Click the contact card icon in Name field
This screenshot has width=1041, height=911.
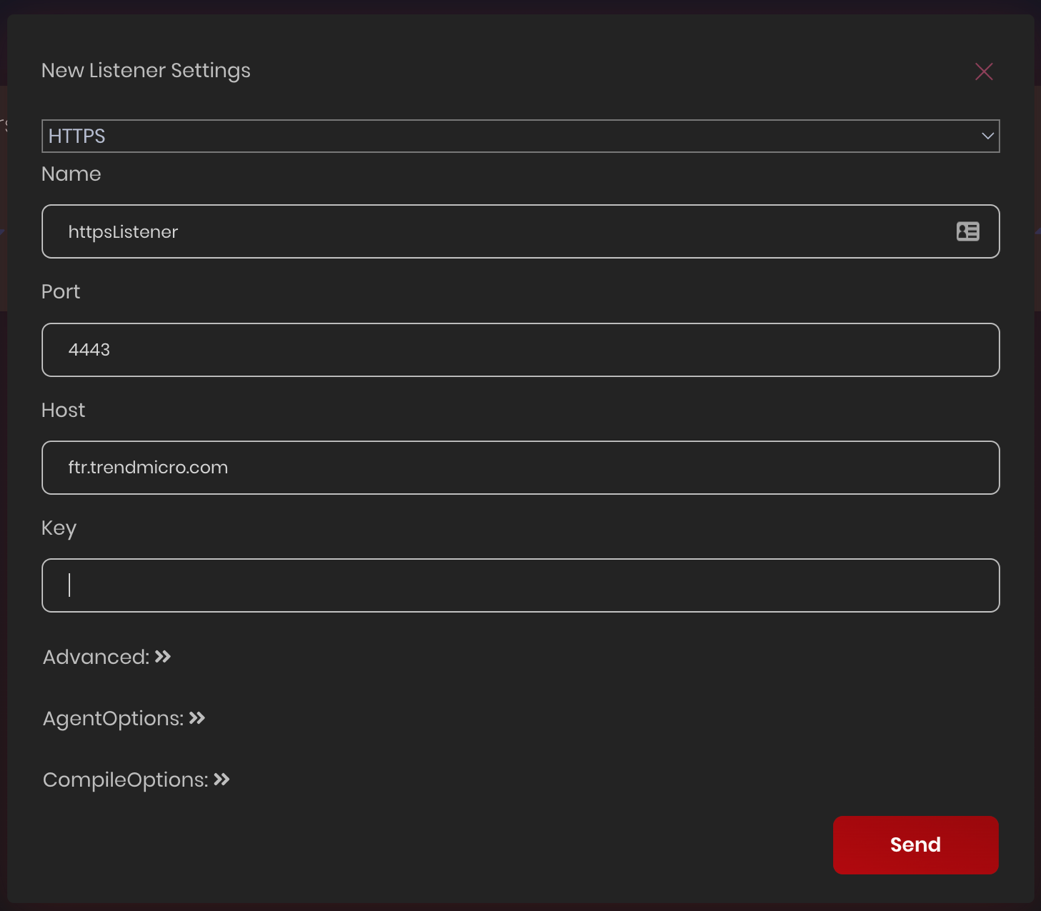tap(967, 232)
